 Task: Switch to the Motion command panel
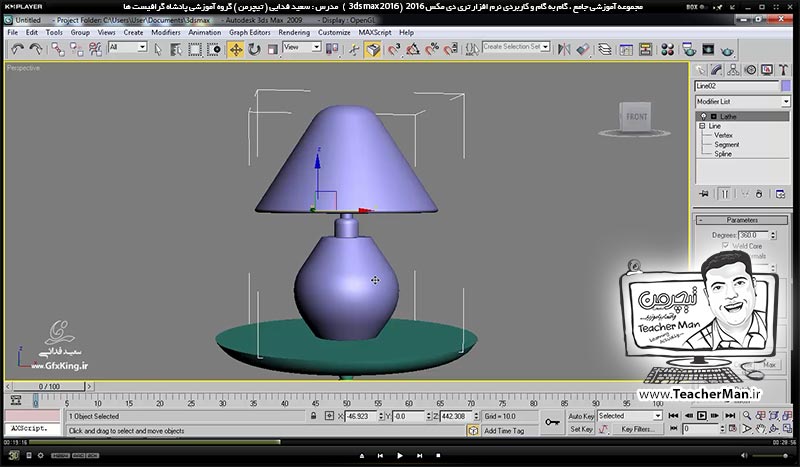click(x=750, y=70)
